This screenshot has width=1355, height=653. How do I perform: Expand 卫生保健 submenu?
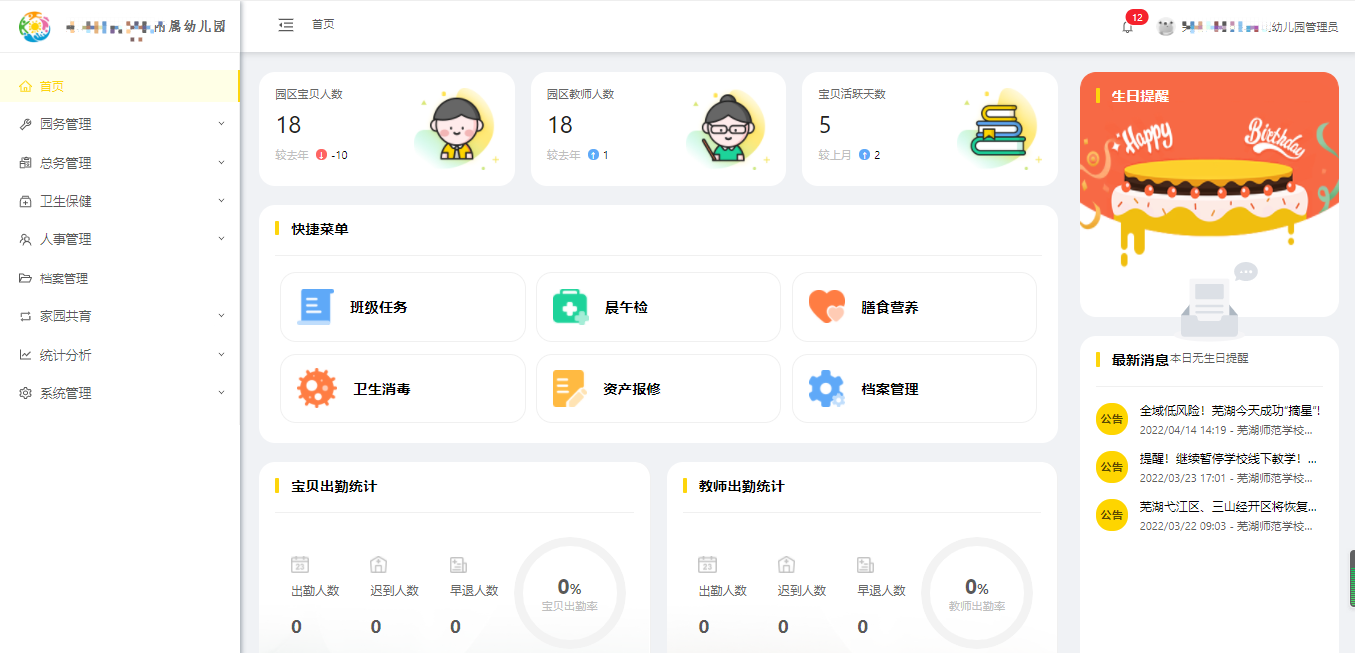pyautogui.click(x=120, y=201)
